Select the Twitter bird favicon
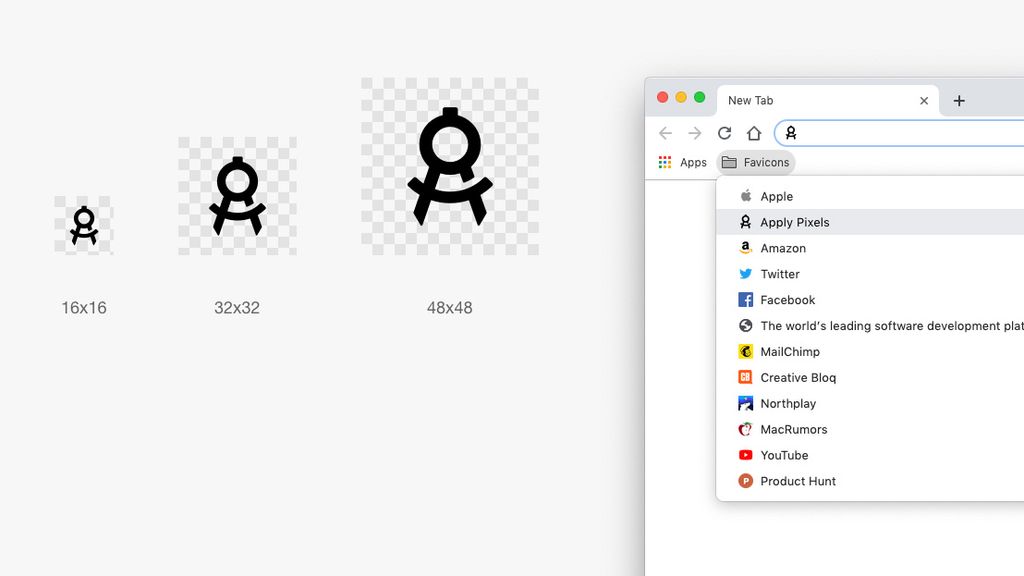Screen dimensions: 1024x576 pos(746,274)
